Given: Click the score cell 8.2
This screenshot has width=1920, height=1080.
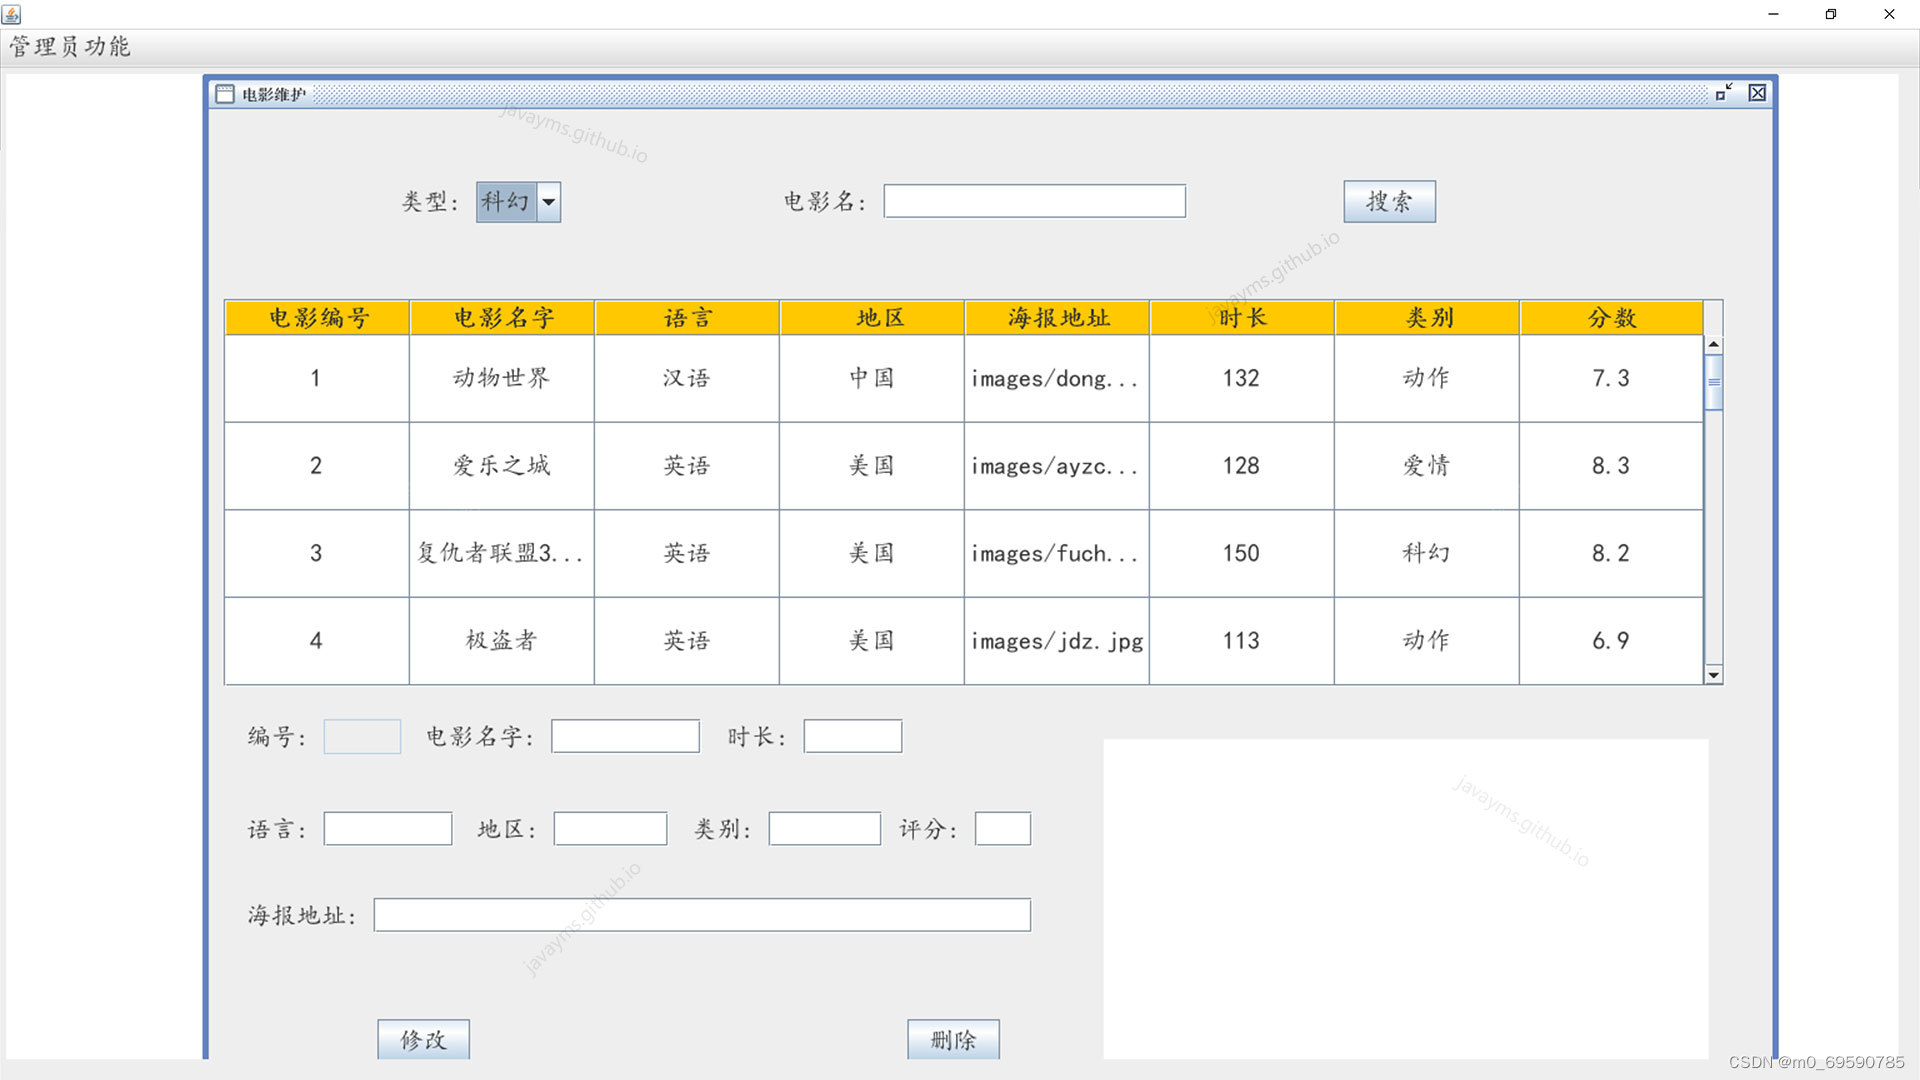Looking at the screenshot, I should point(1610,553).
